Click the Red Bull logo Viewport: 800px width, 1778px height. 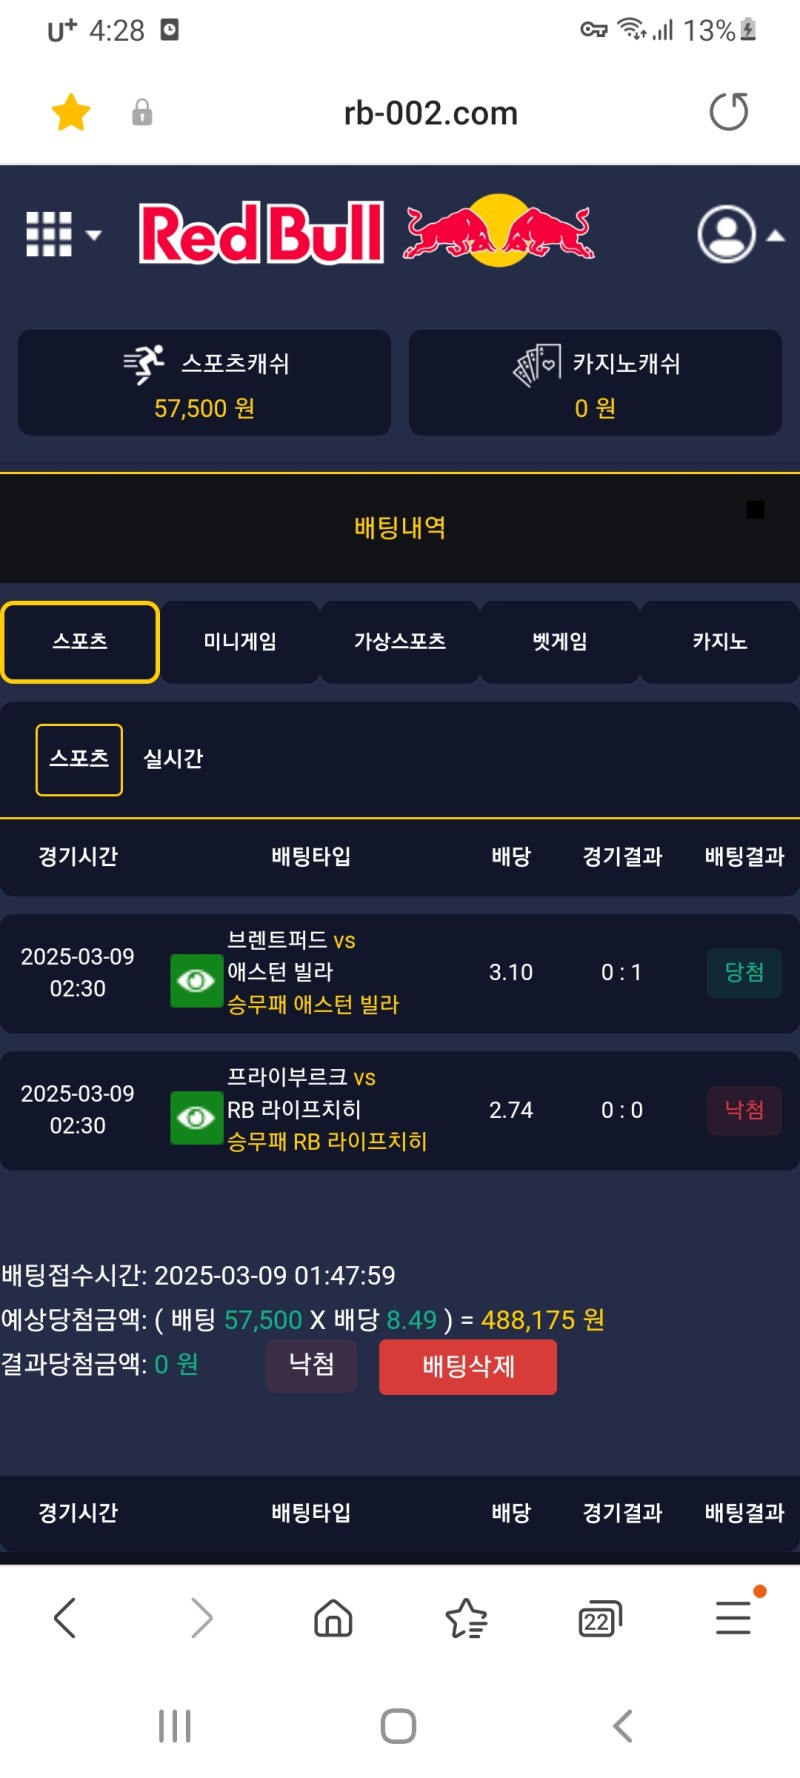(366, 232)
